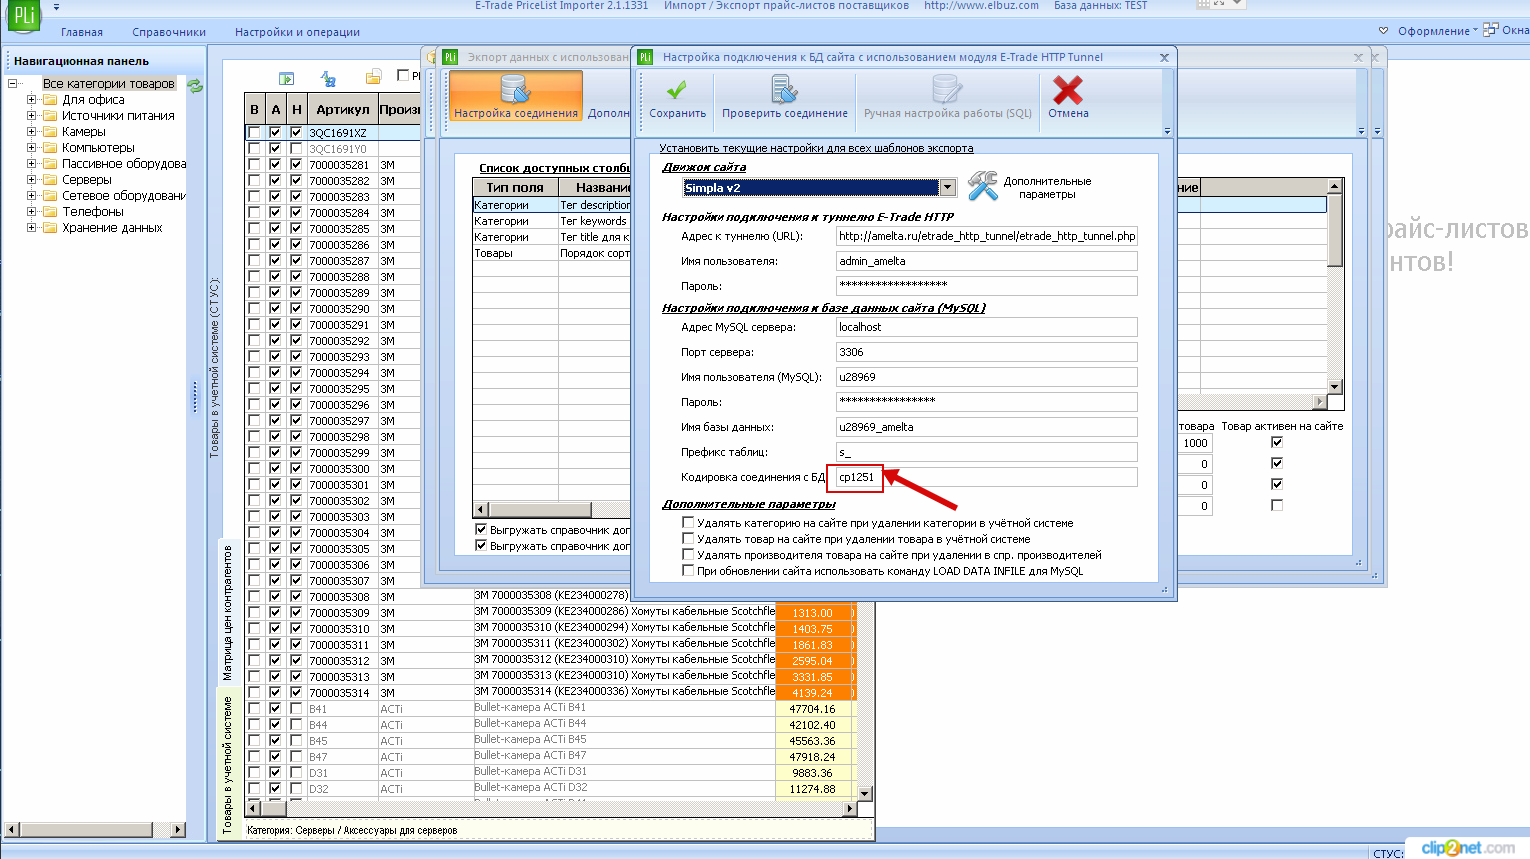Click the Кодировка соединения с БД field

tap(987, 477)
